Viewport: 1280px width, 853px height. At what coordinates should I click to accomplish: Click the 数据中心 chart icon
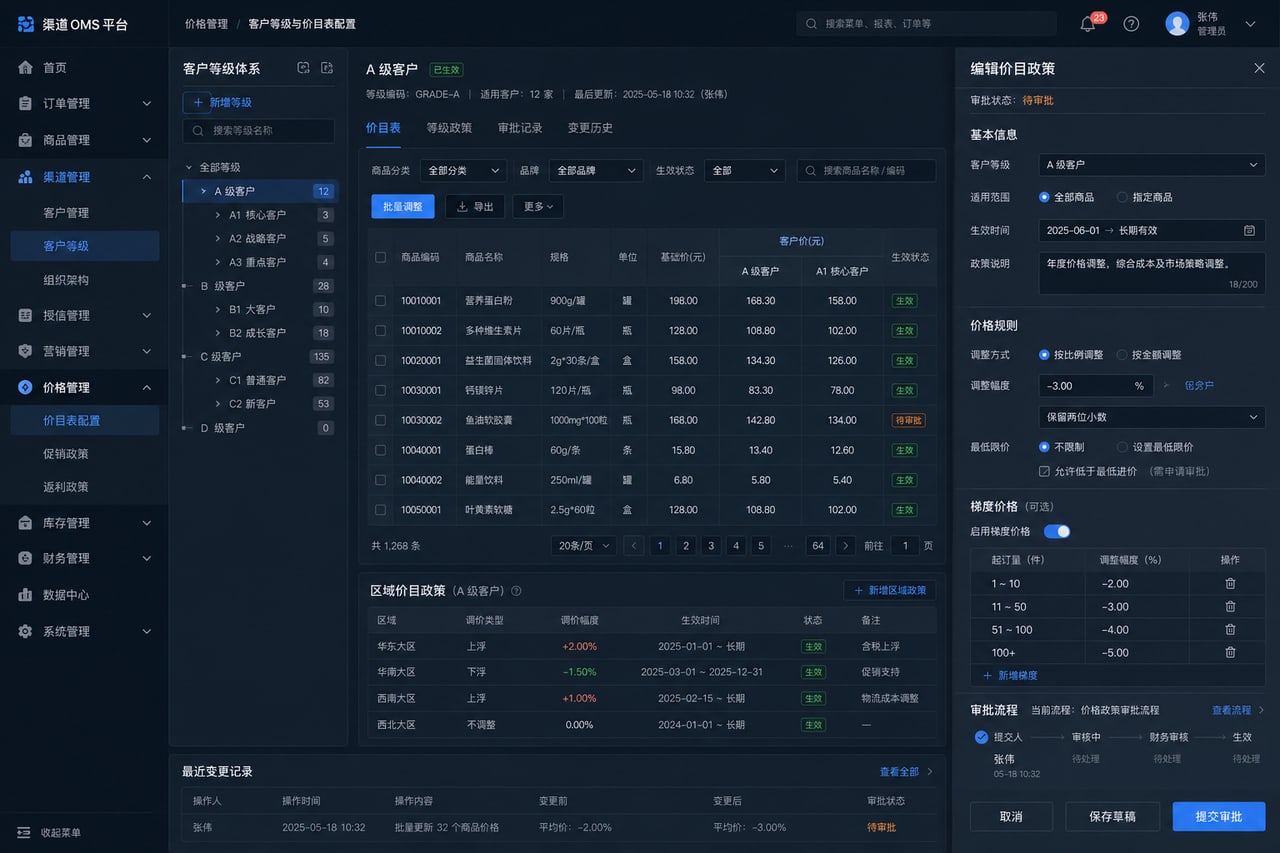pyautogui.click(x=26, y=595)
